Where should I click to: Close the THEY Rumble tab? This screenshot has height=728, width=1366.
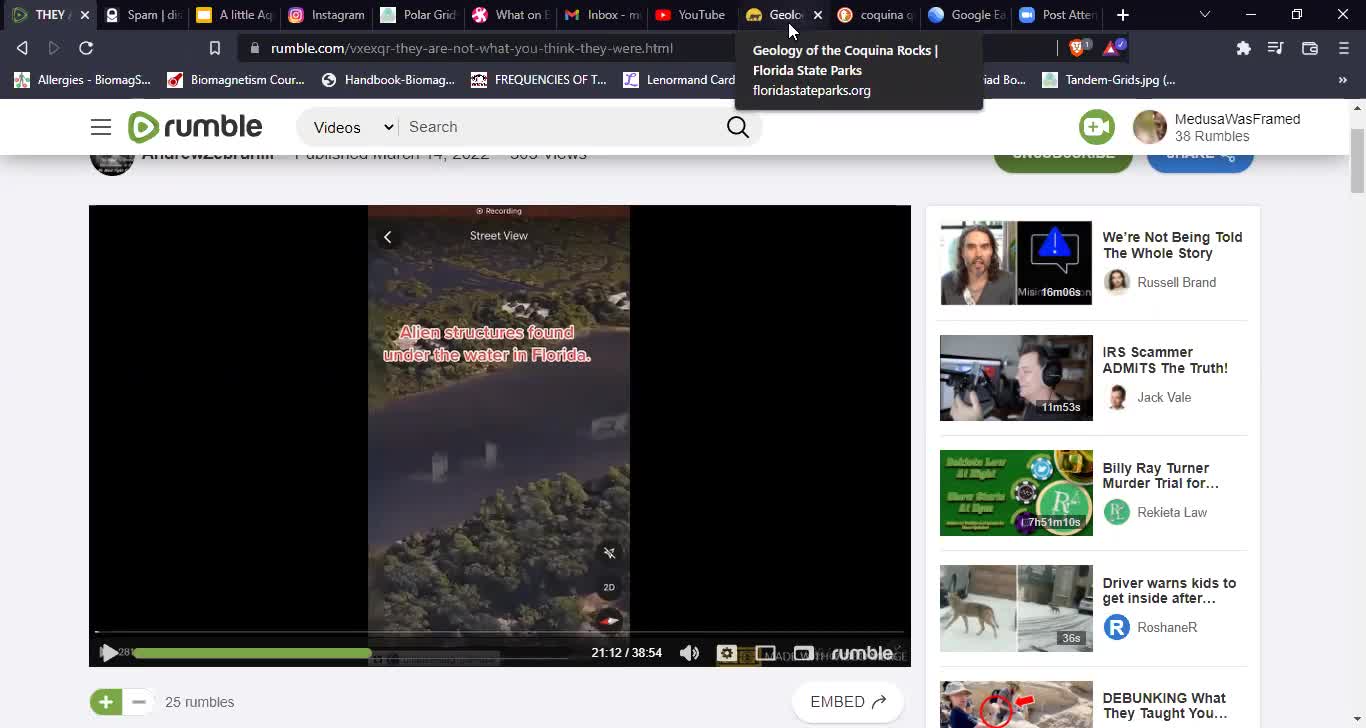[x=85, y=15]
